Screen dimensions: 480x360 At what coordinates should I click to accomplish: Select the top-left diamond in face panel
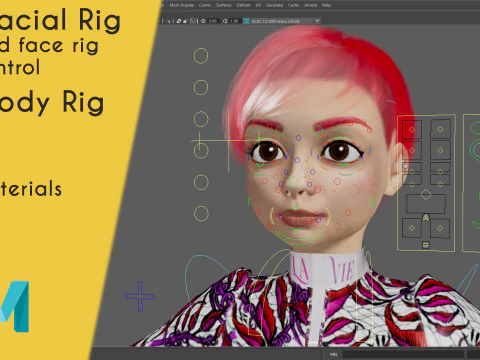tap(412, 129)
